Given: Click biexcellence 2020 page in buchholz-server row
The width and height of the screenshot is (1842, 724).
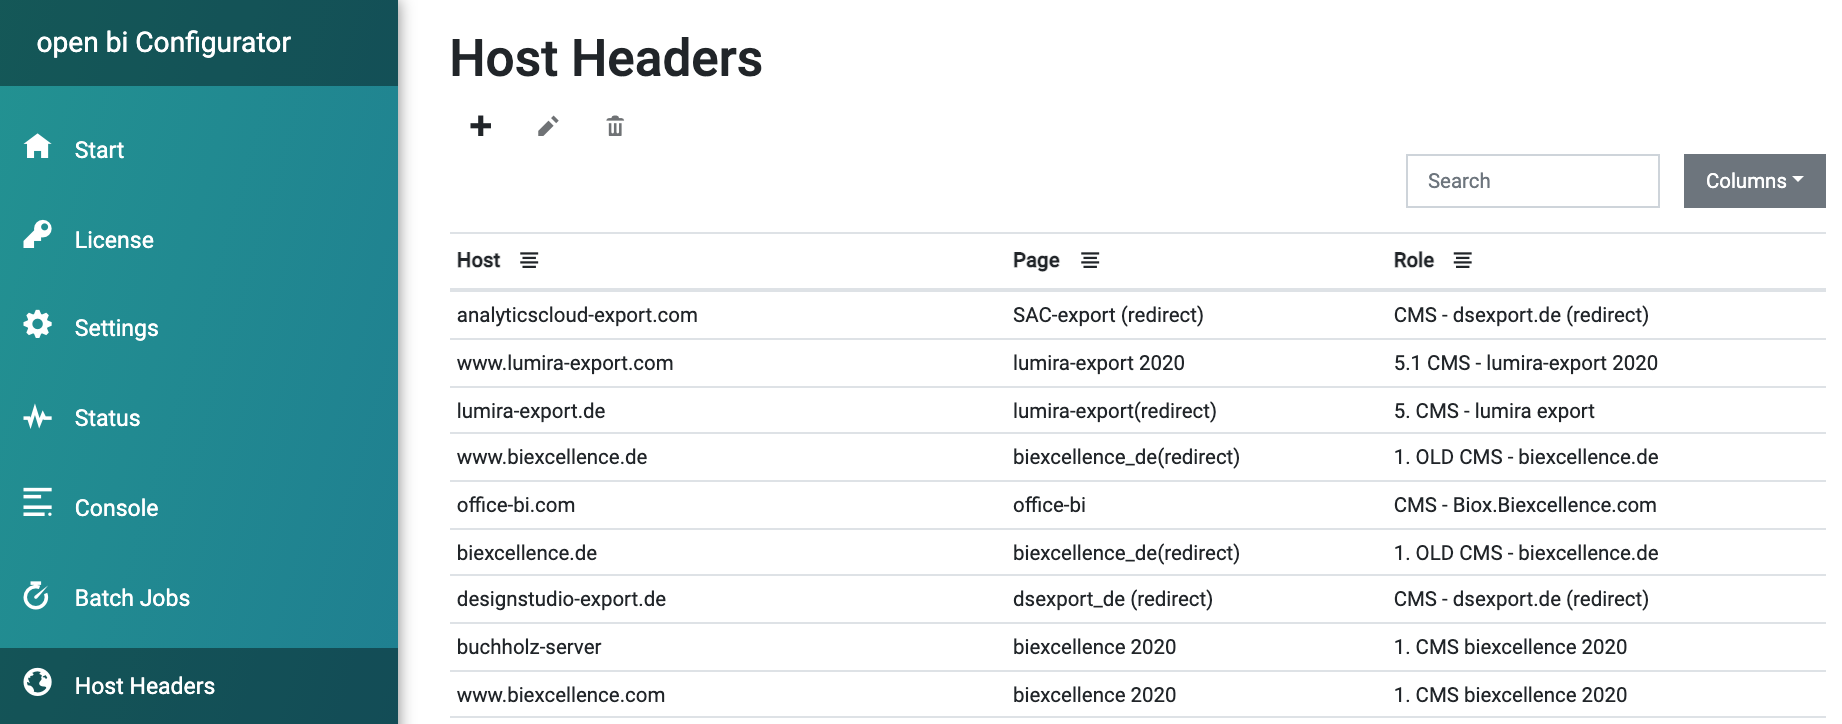Looking at the screenshot, I should pyautogui.click(x=1094, y=647).
